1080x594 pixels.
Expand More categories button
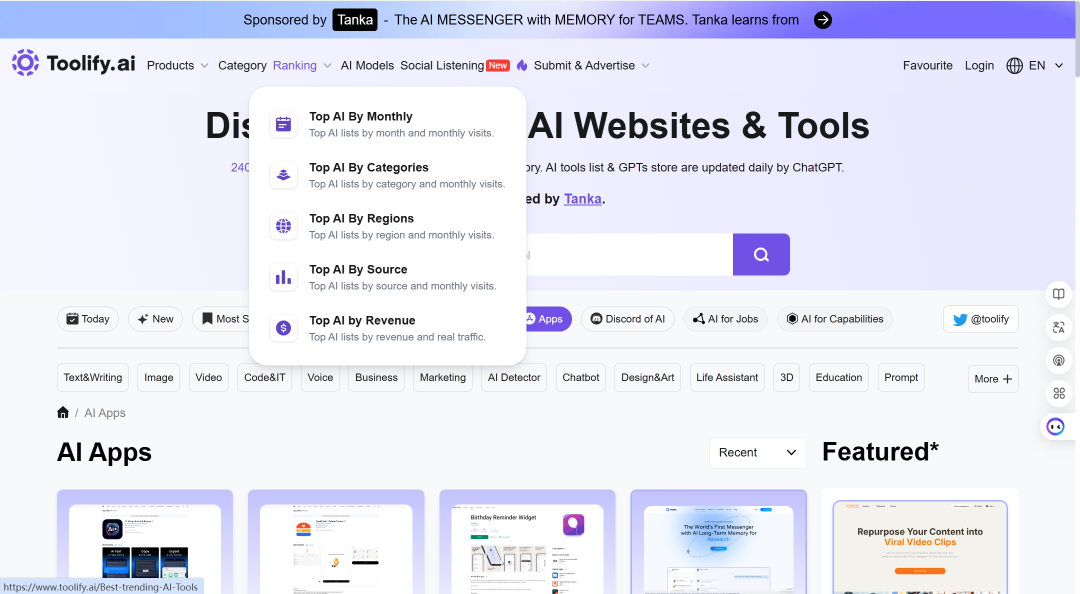(993, 379)
